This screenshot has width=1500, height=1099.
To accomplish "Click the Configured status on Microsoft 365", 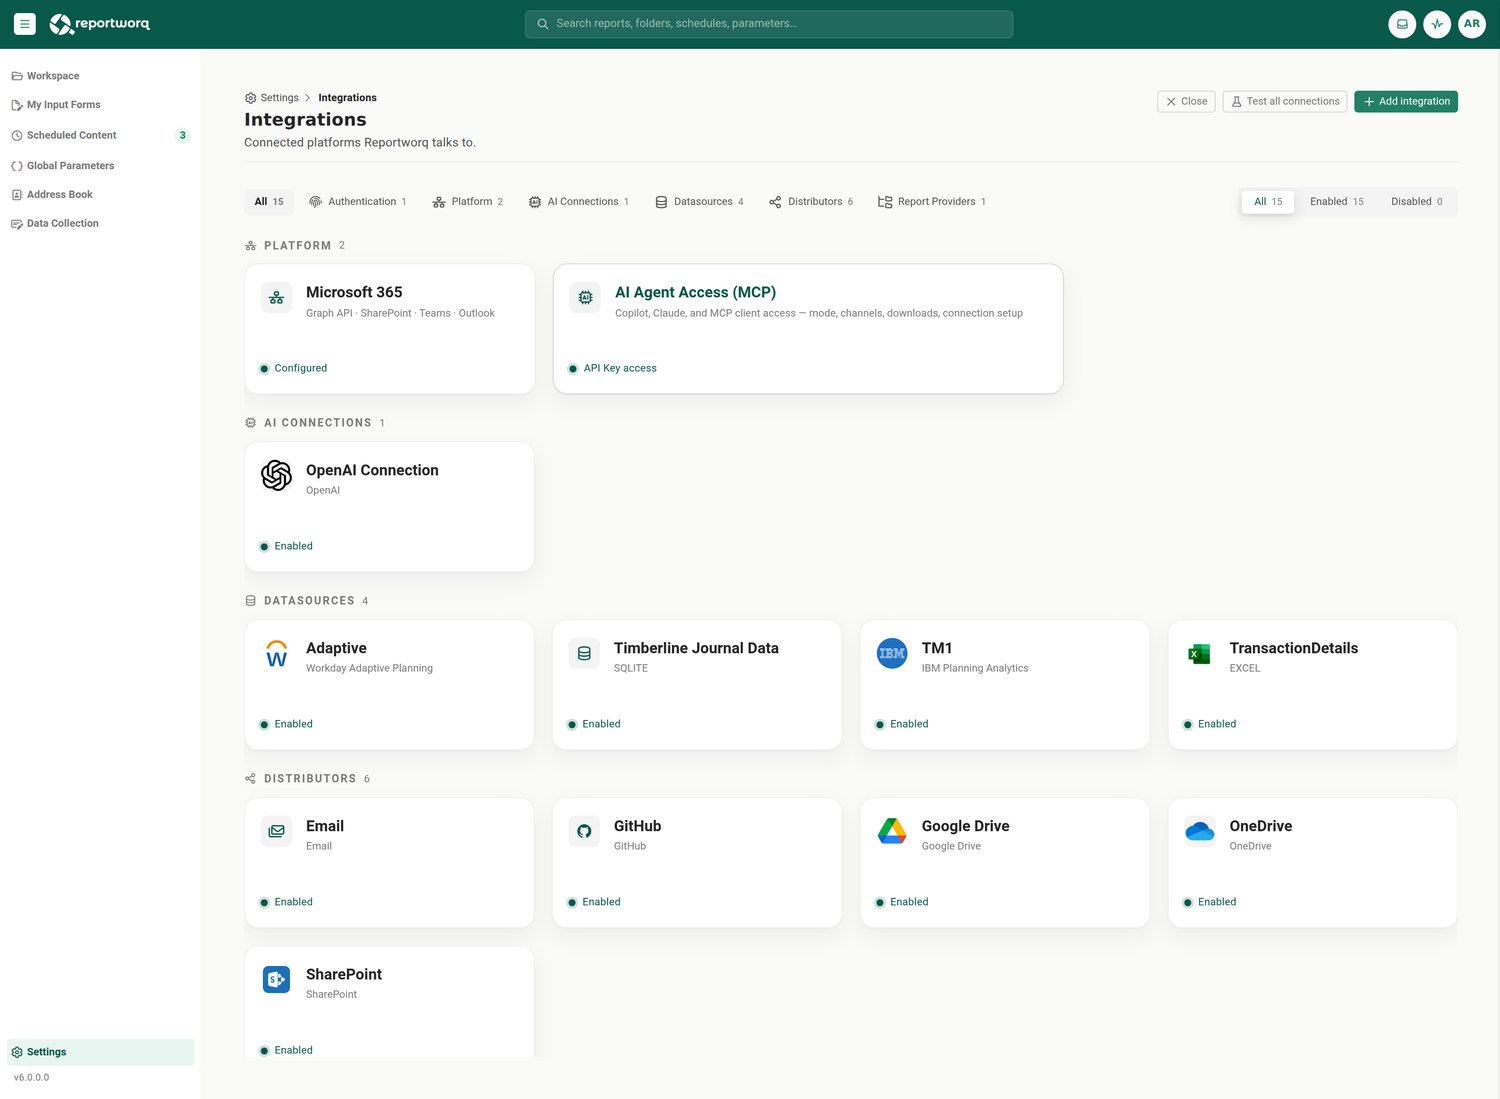I will (x=300, y=369).
